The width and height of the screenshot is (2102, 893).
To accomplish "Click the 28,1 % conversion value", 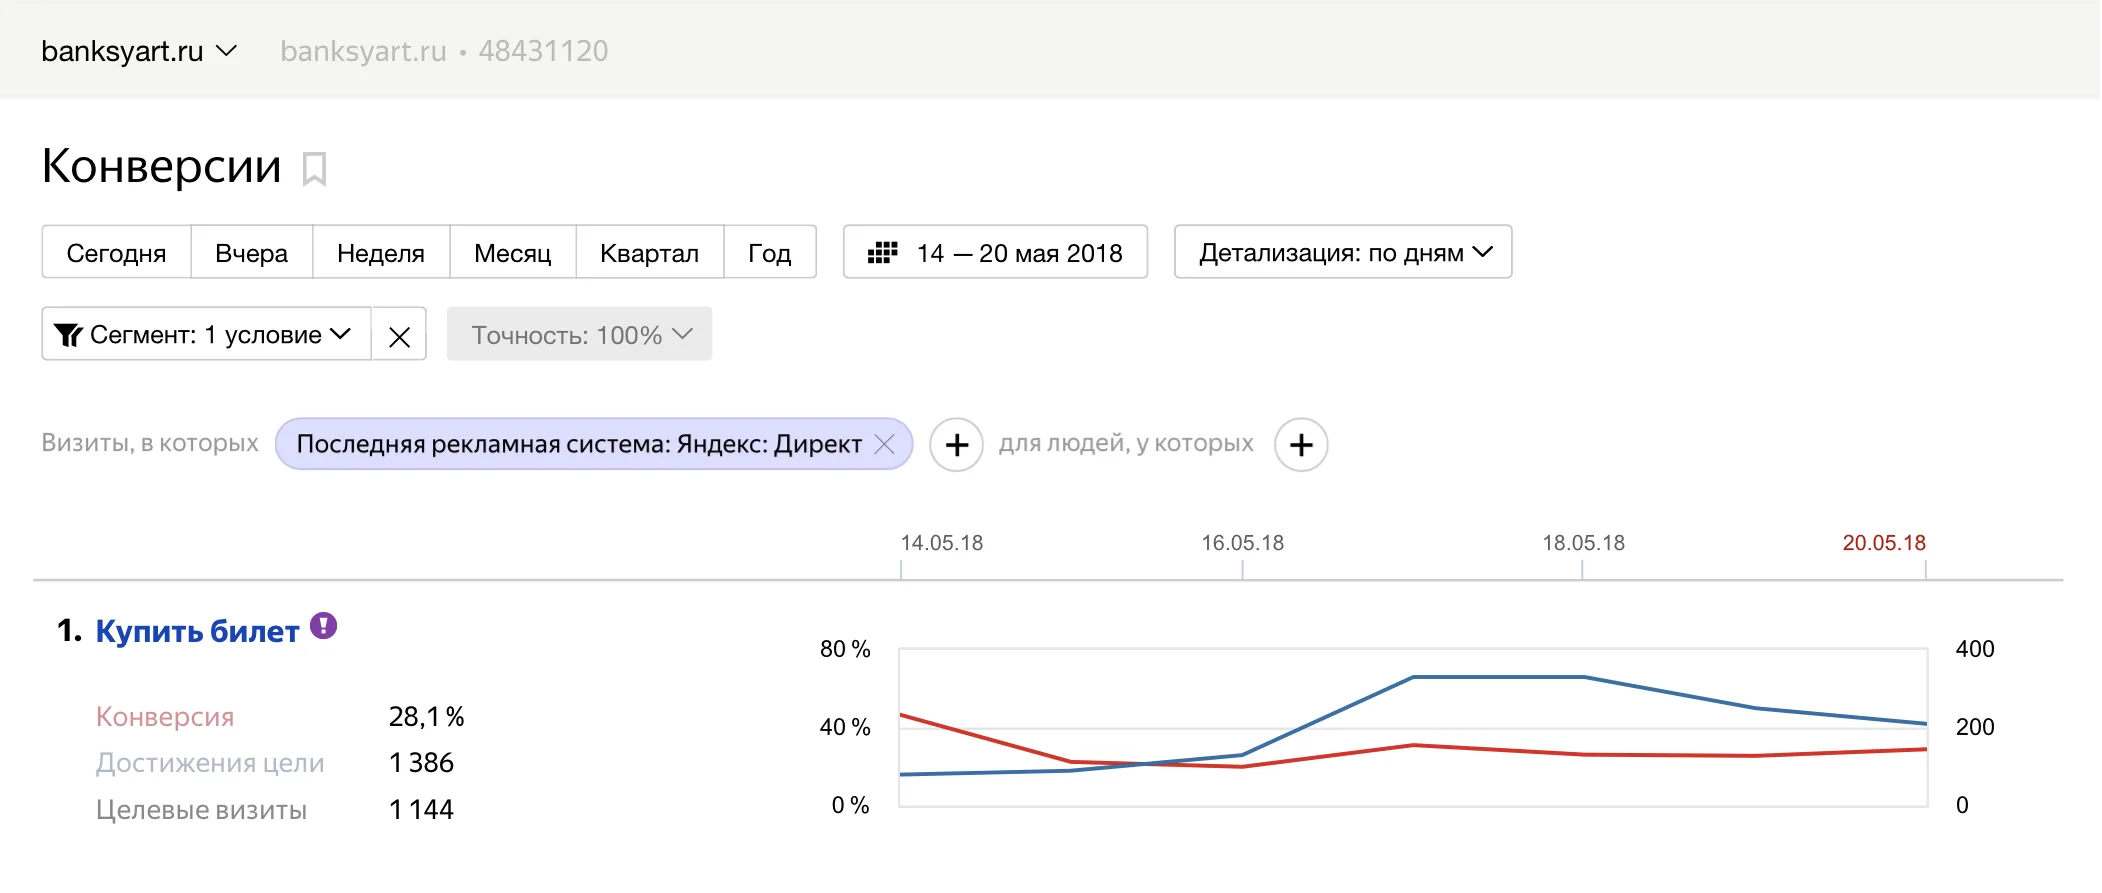I will (x=427, y=717).
